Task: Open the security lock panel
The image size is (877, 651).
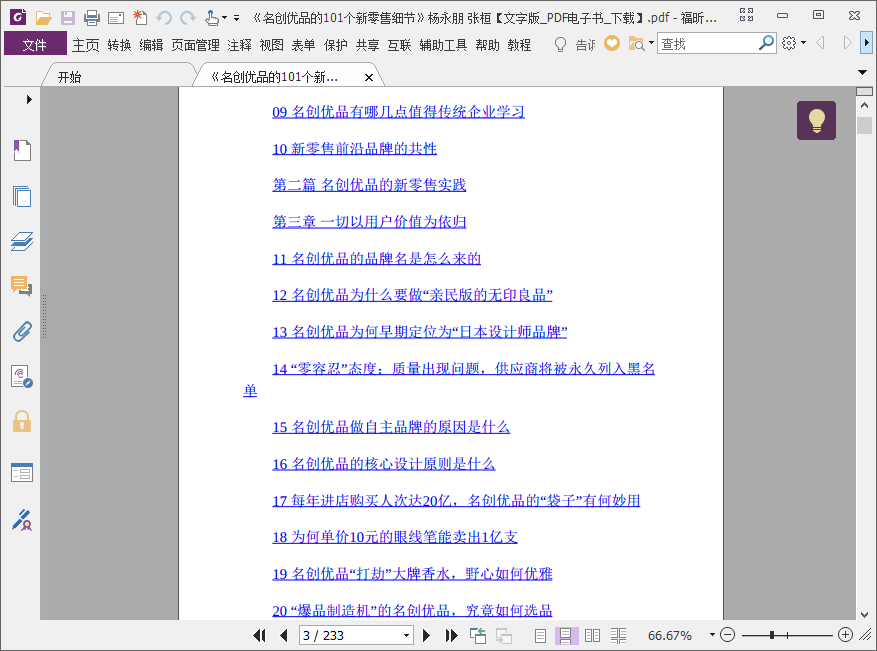Action: click(x=22, y=421)
